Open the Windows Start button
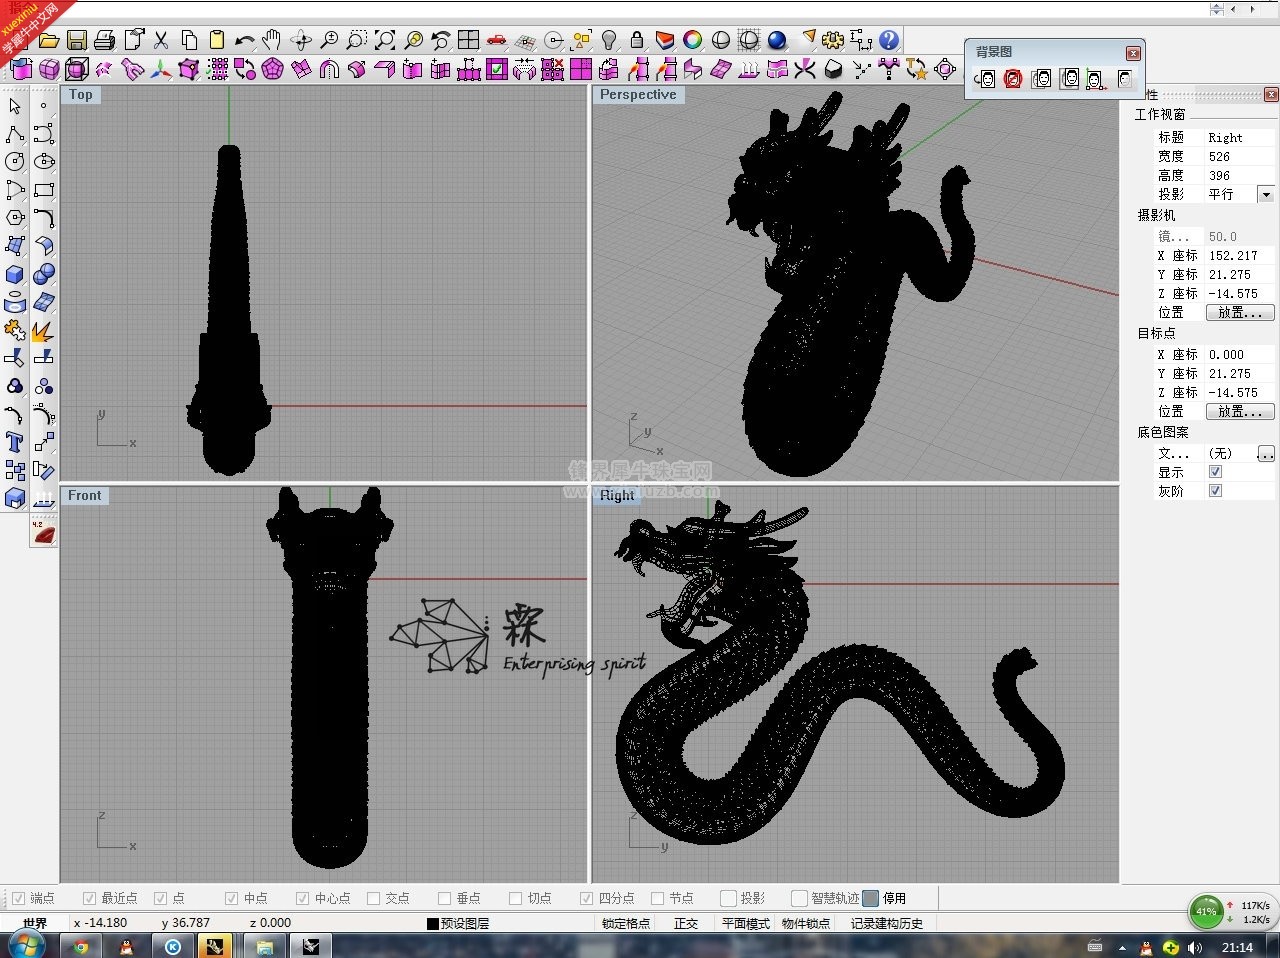Screen dimensions: 1280x958 point(28,945)
